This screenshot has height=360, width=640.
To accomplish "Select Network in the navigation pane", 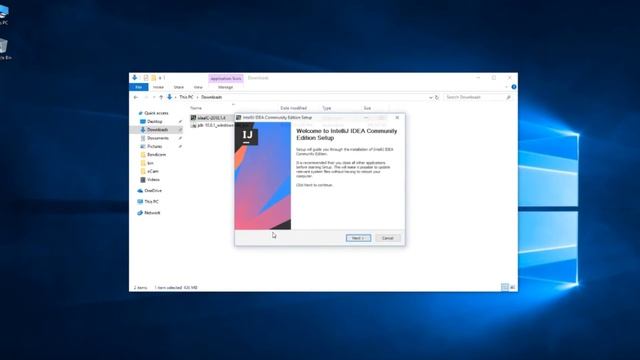I will click(152, 213).
